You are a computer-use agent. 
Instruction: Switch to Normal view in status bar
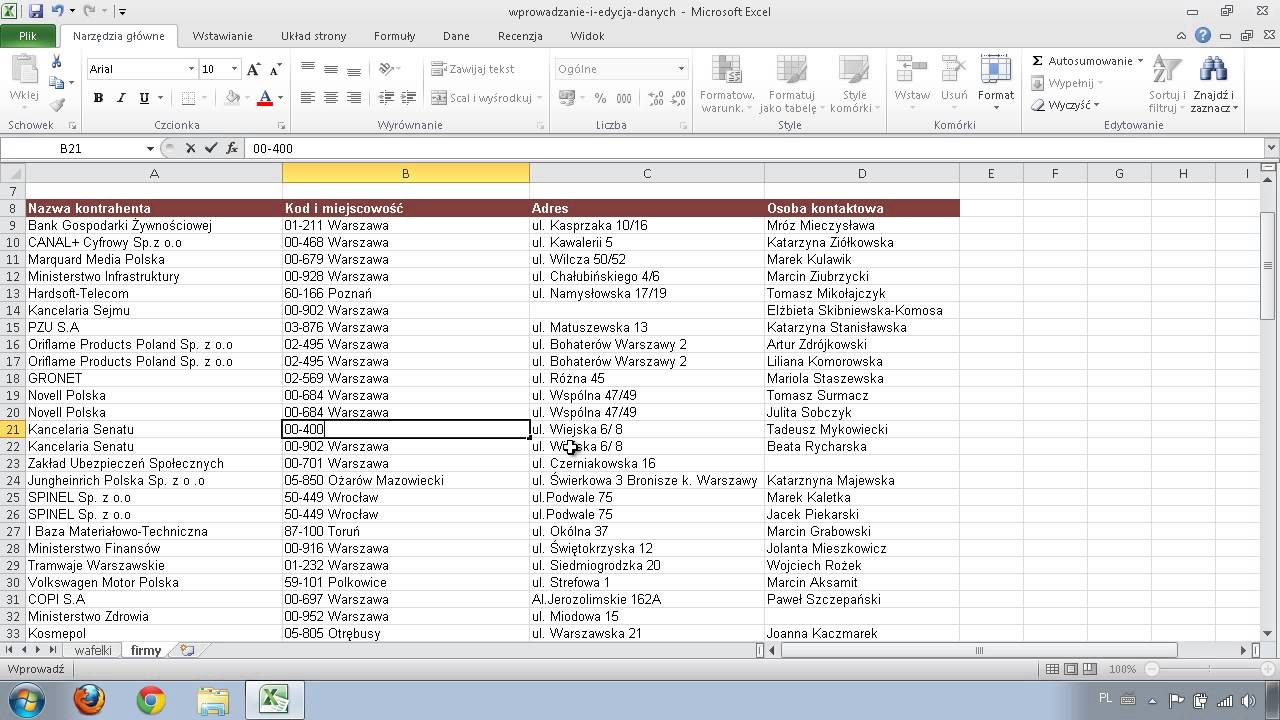[1052, 669]
